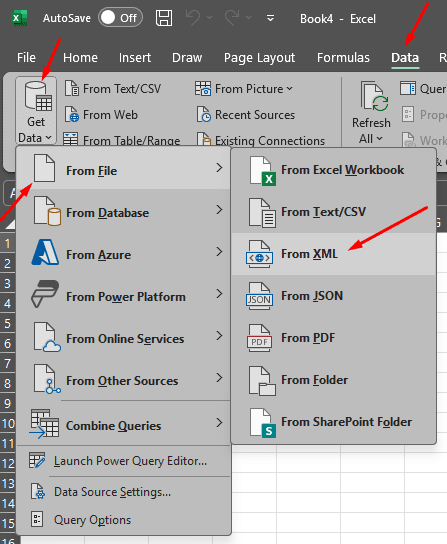This screenshot has width=447, height=544.
Task: Click the Undo arrow icon
Action: [x=193, y=17]
